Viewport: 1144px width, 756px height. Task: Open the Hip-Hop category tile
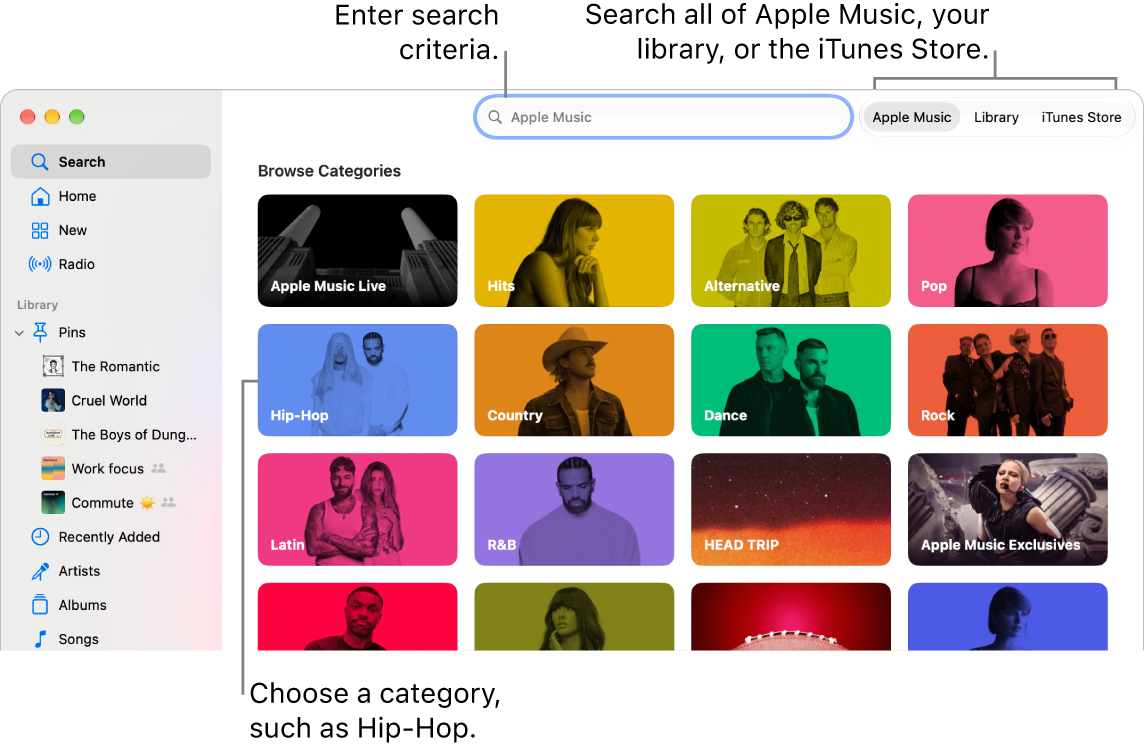(358, 380)
